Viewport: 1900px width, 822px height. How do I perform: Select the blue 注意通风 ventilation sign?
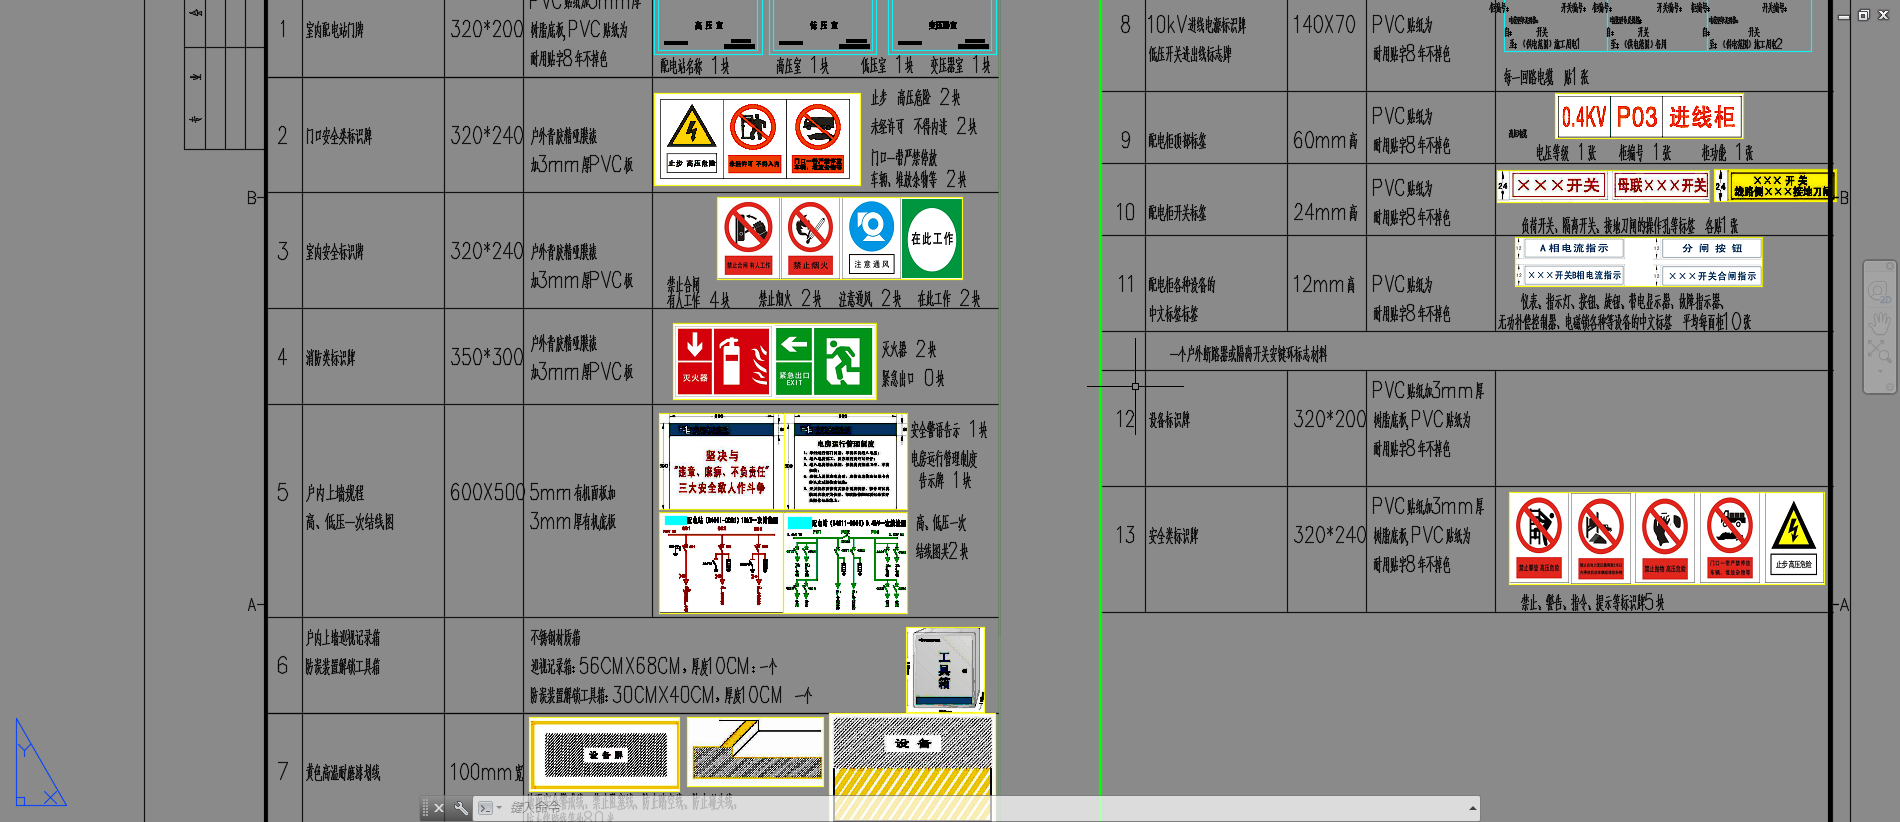(872, 238)
